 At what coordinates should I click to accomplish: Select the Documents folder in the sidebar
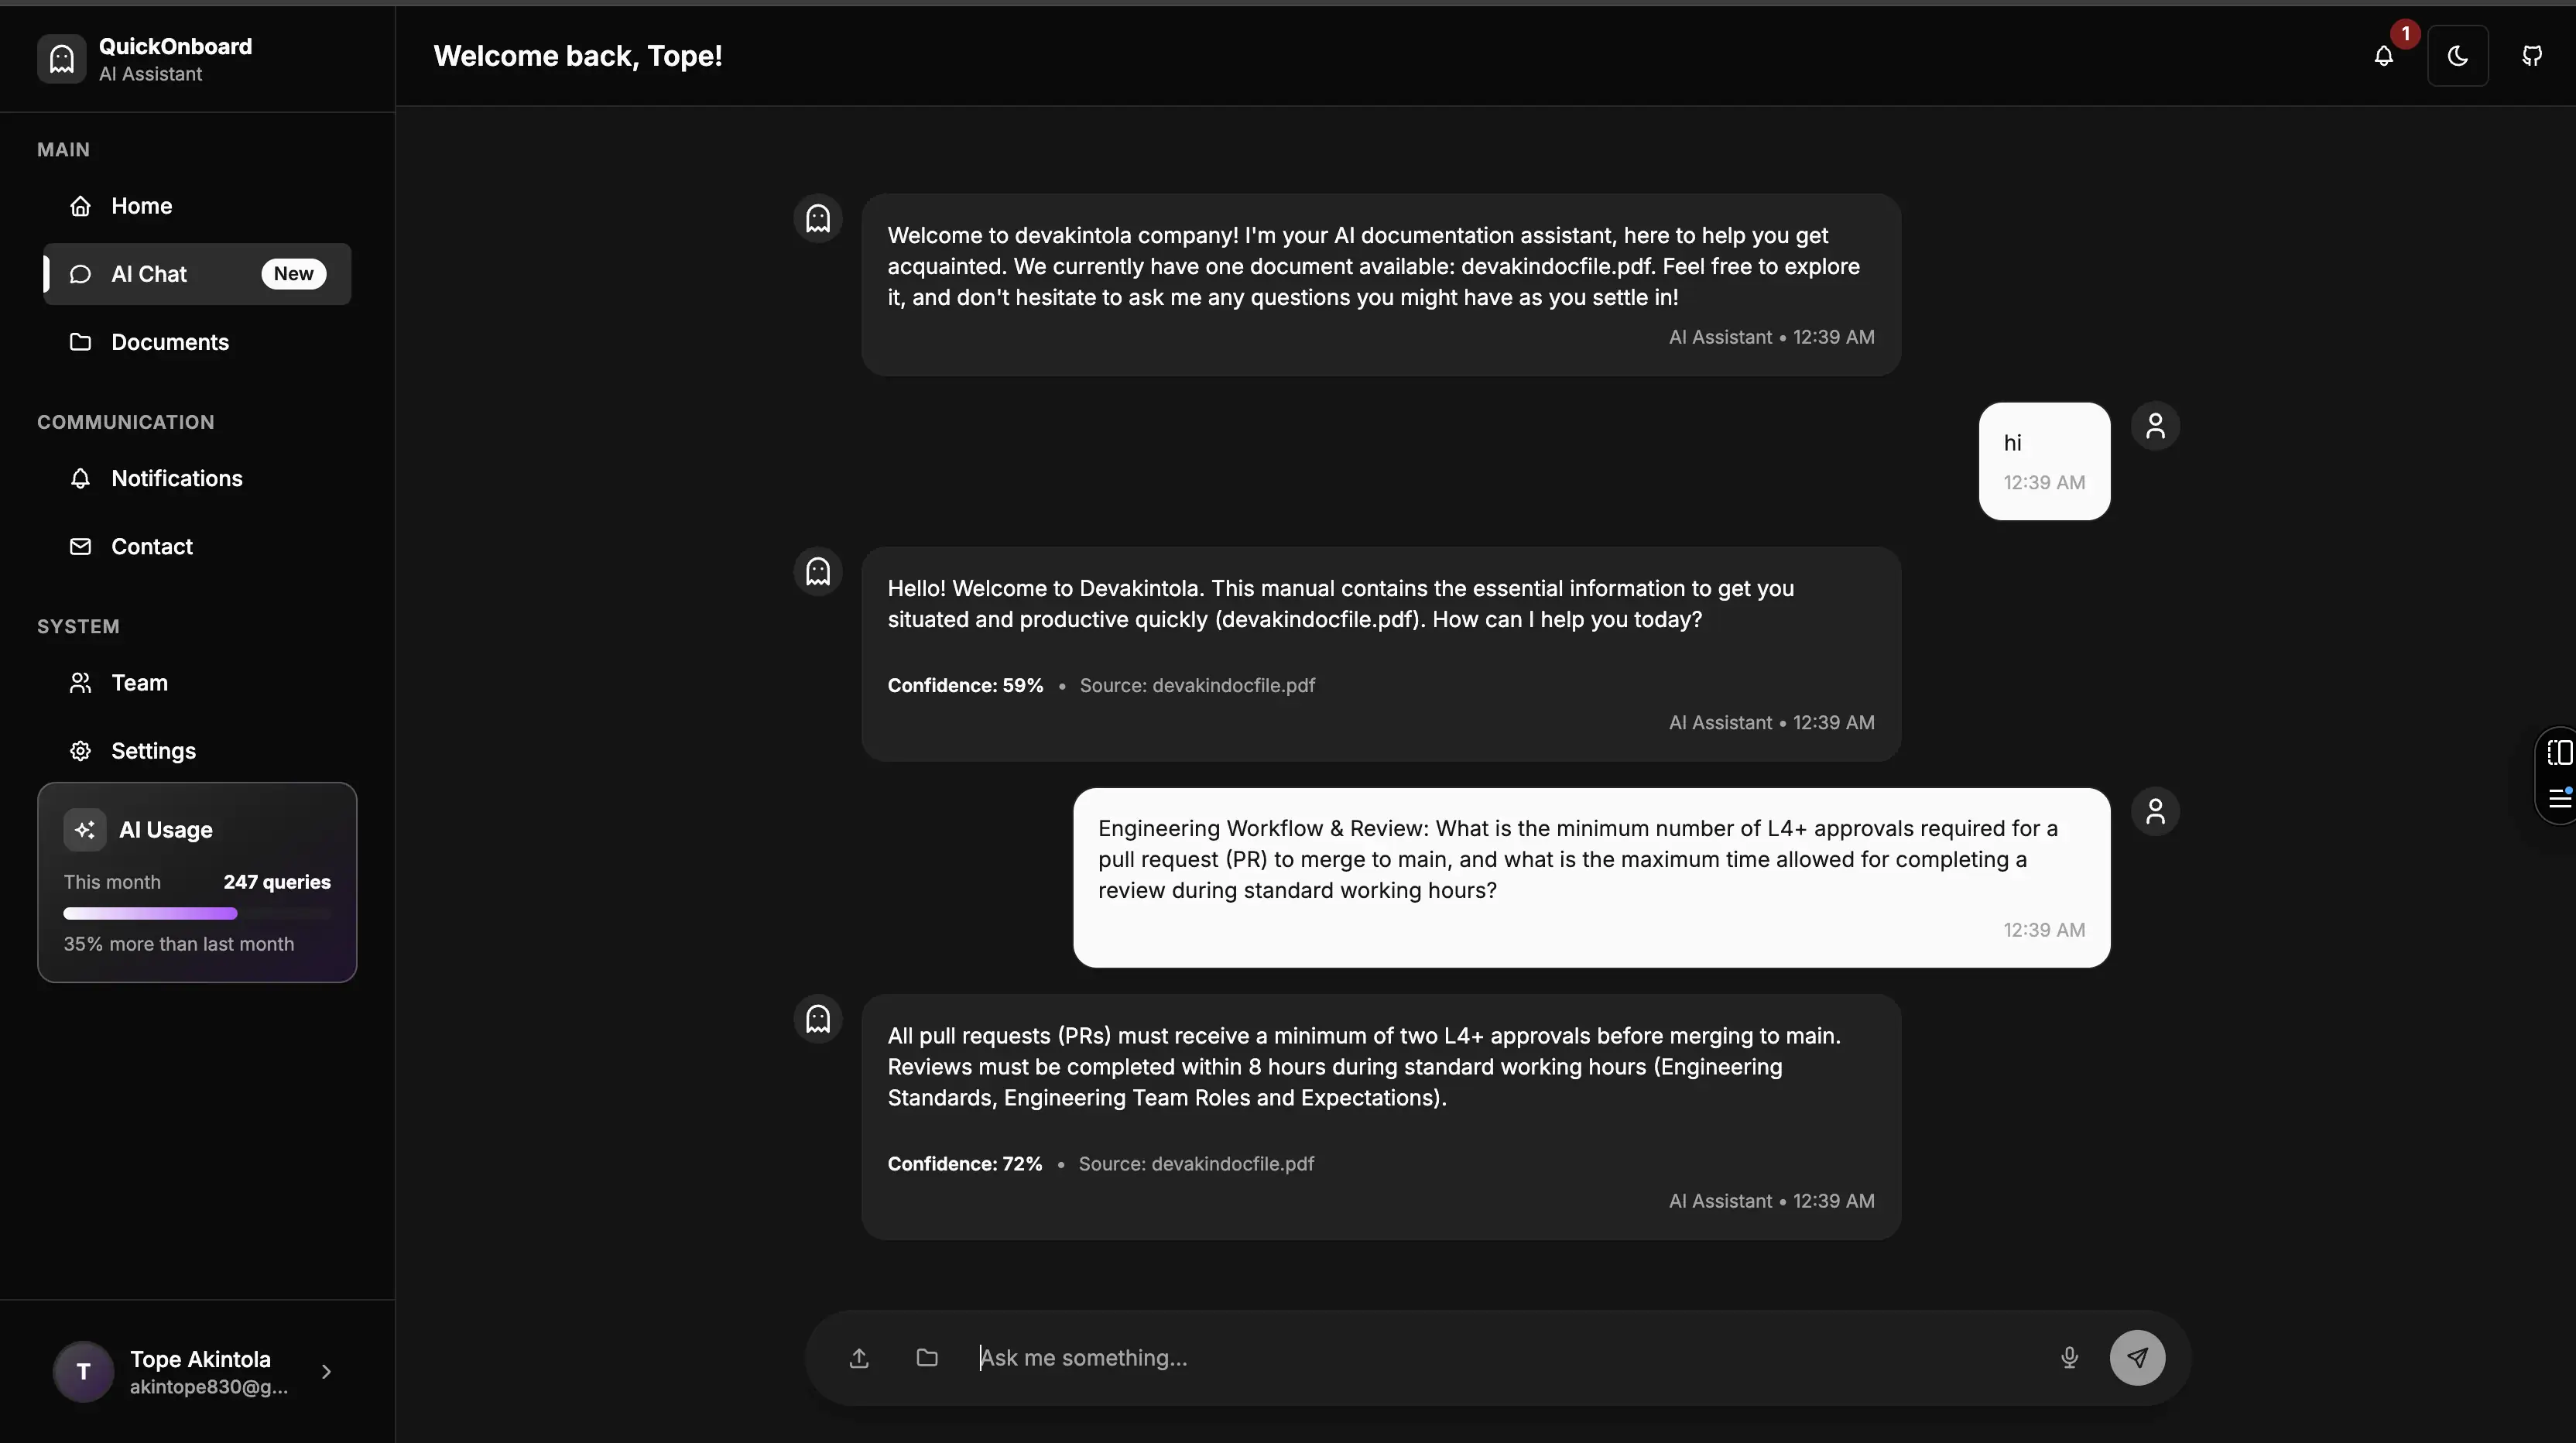coord(170,342)
